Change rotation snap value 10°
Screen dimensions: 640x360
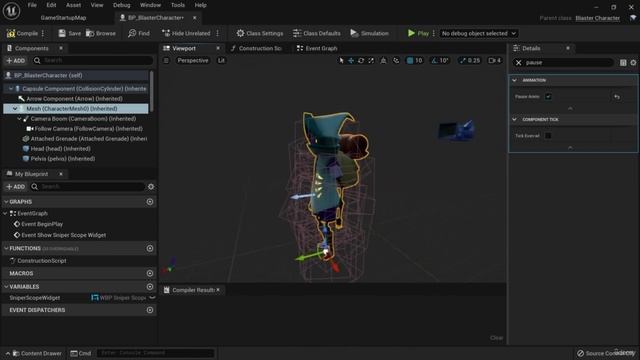click(x=444, y=60)
